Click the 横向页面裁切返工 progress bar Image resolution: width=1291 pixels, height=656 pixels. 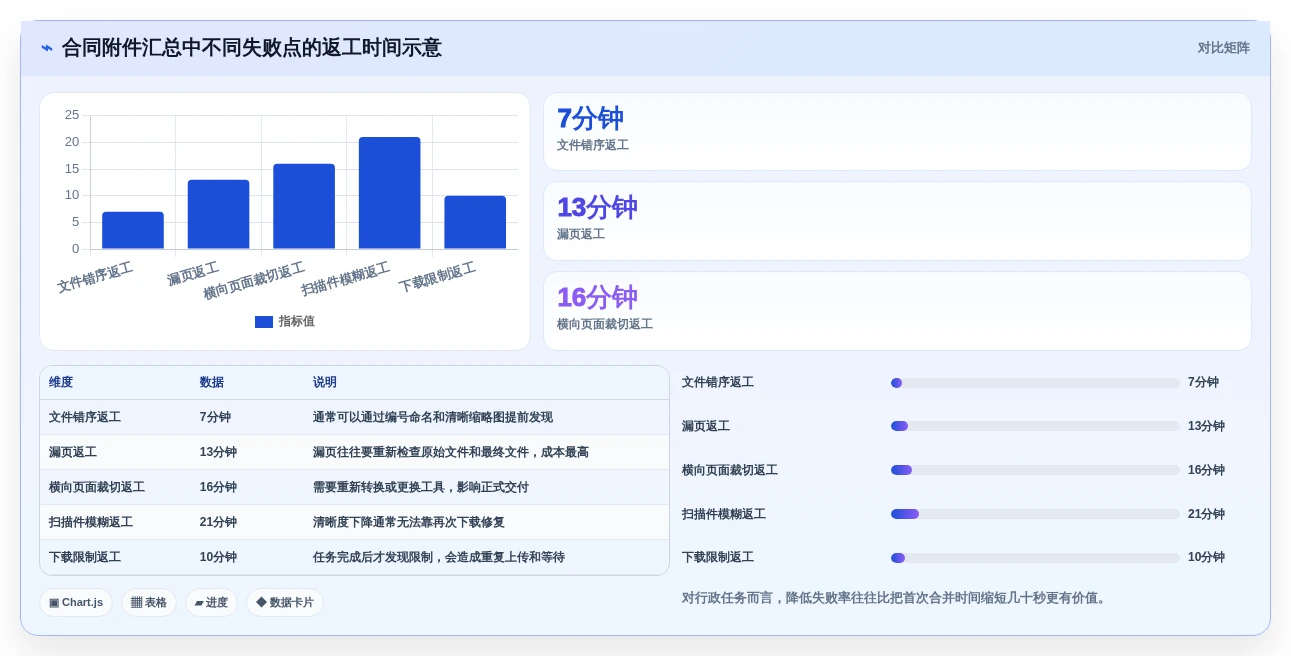tap(1035, 470)
